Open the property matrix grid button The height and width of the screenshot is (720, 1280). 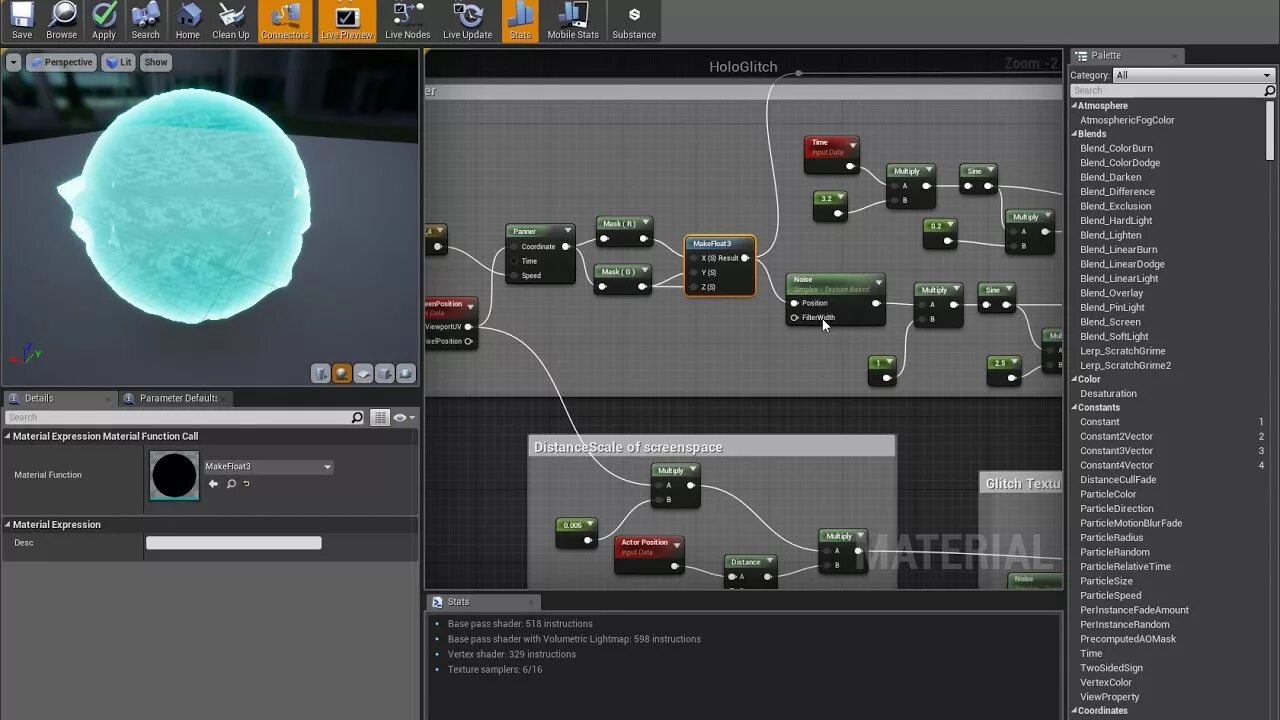[x=380, y=417]
